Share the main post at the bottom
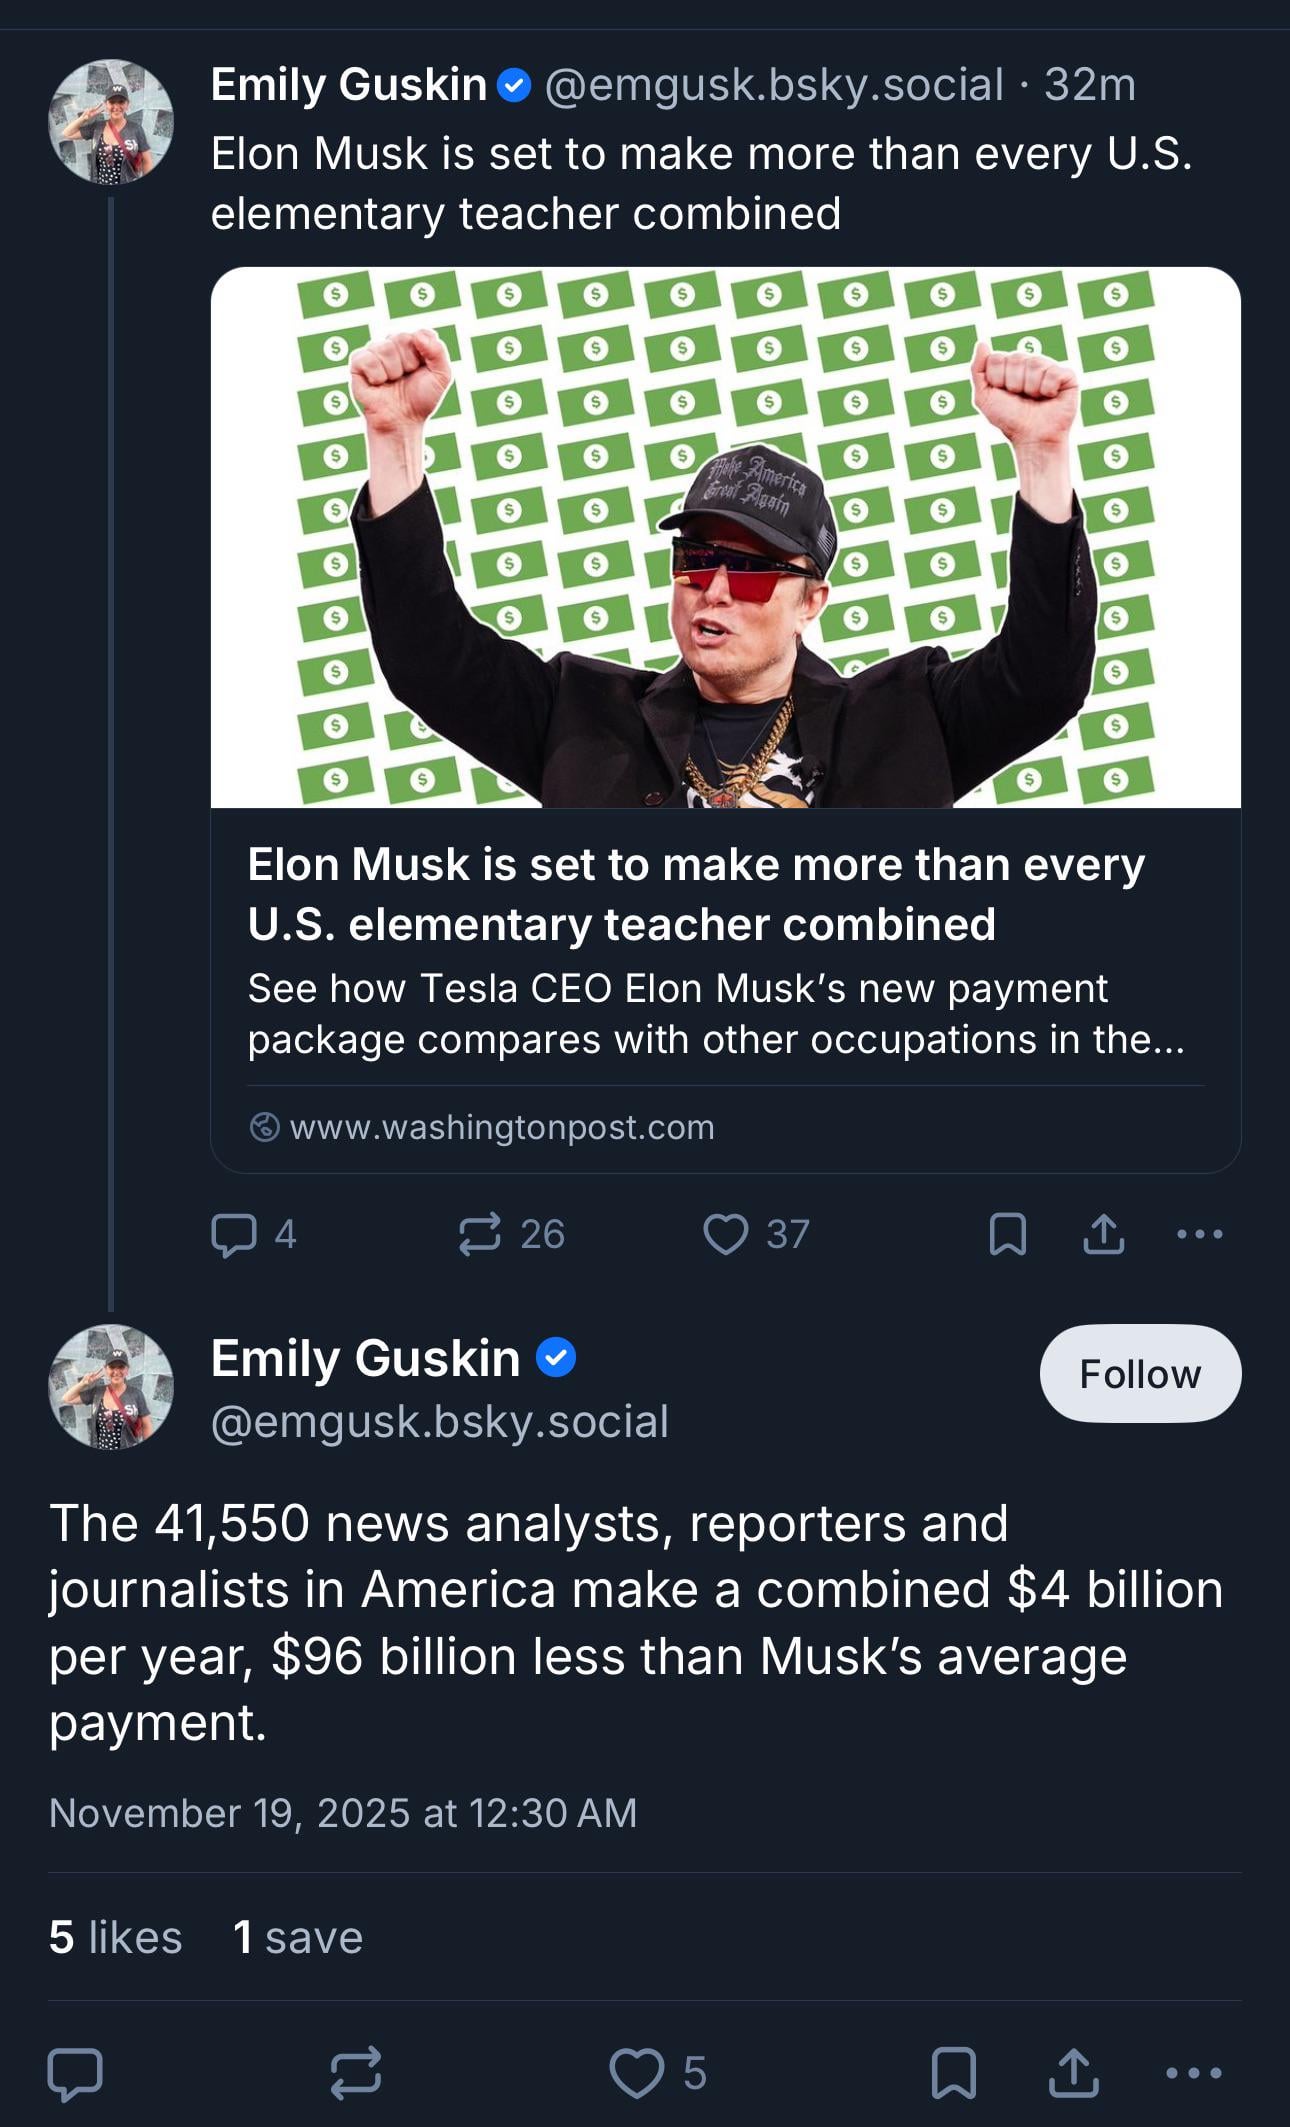 (1073, 2073)
